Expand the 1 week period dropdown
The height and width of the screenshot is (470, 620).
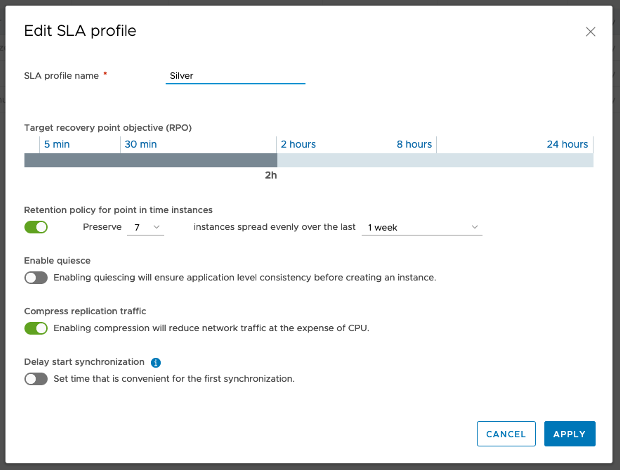click(423, 228)
